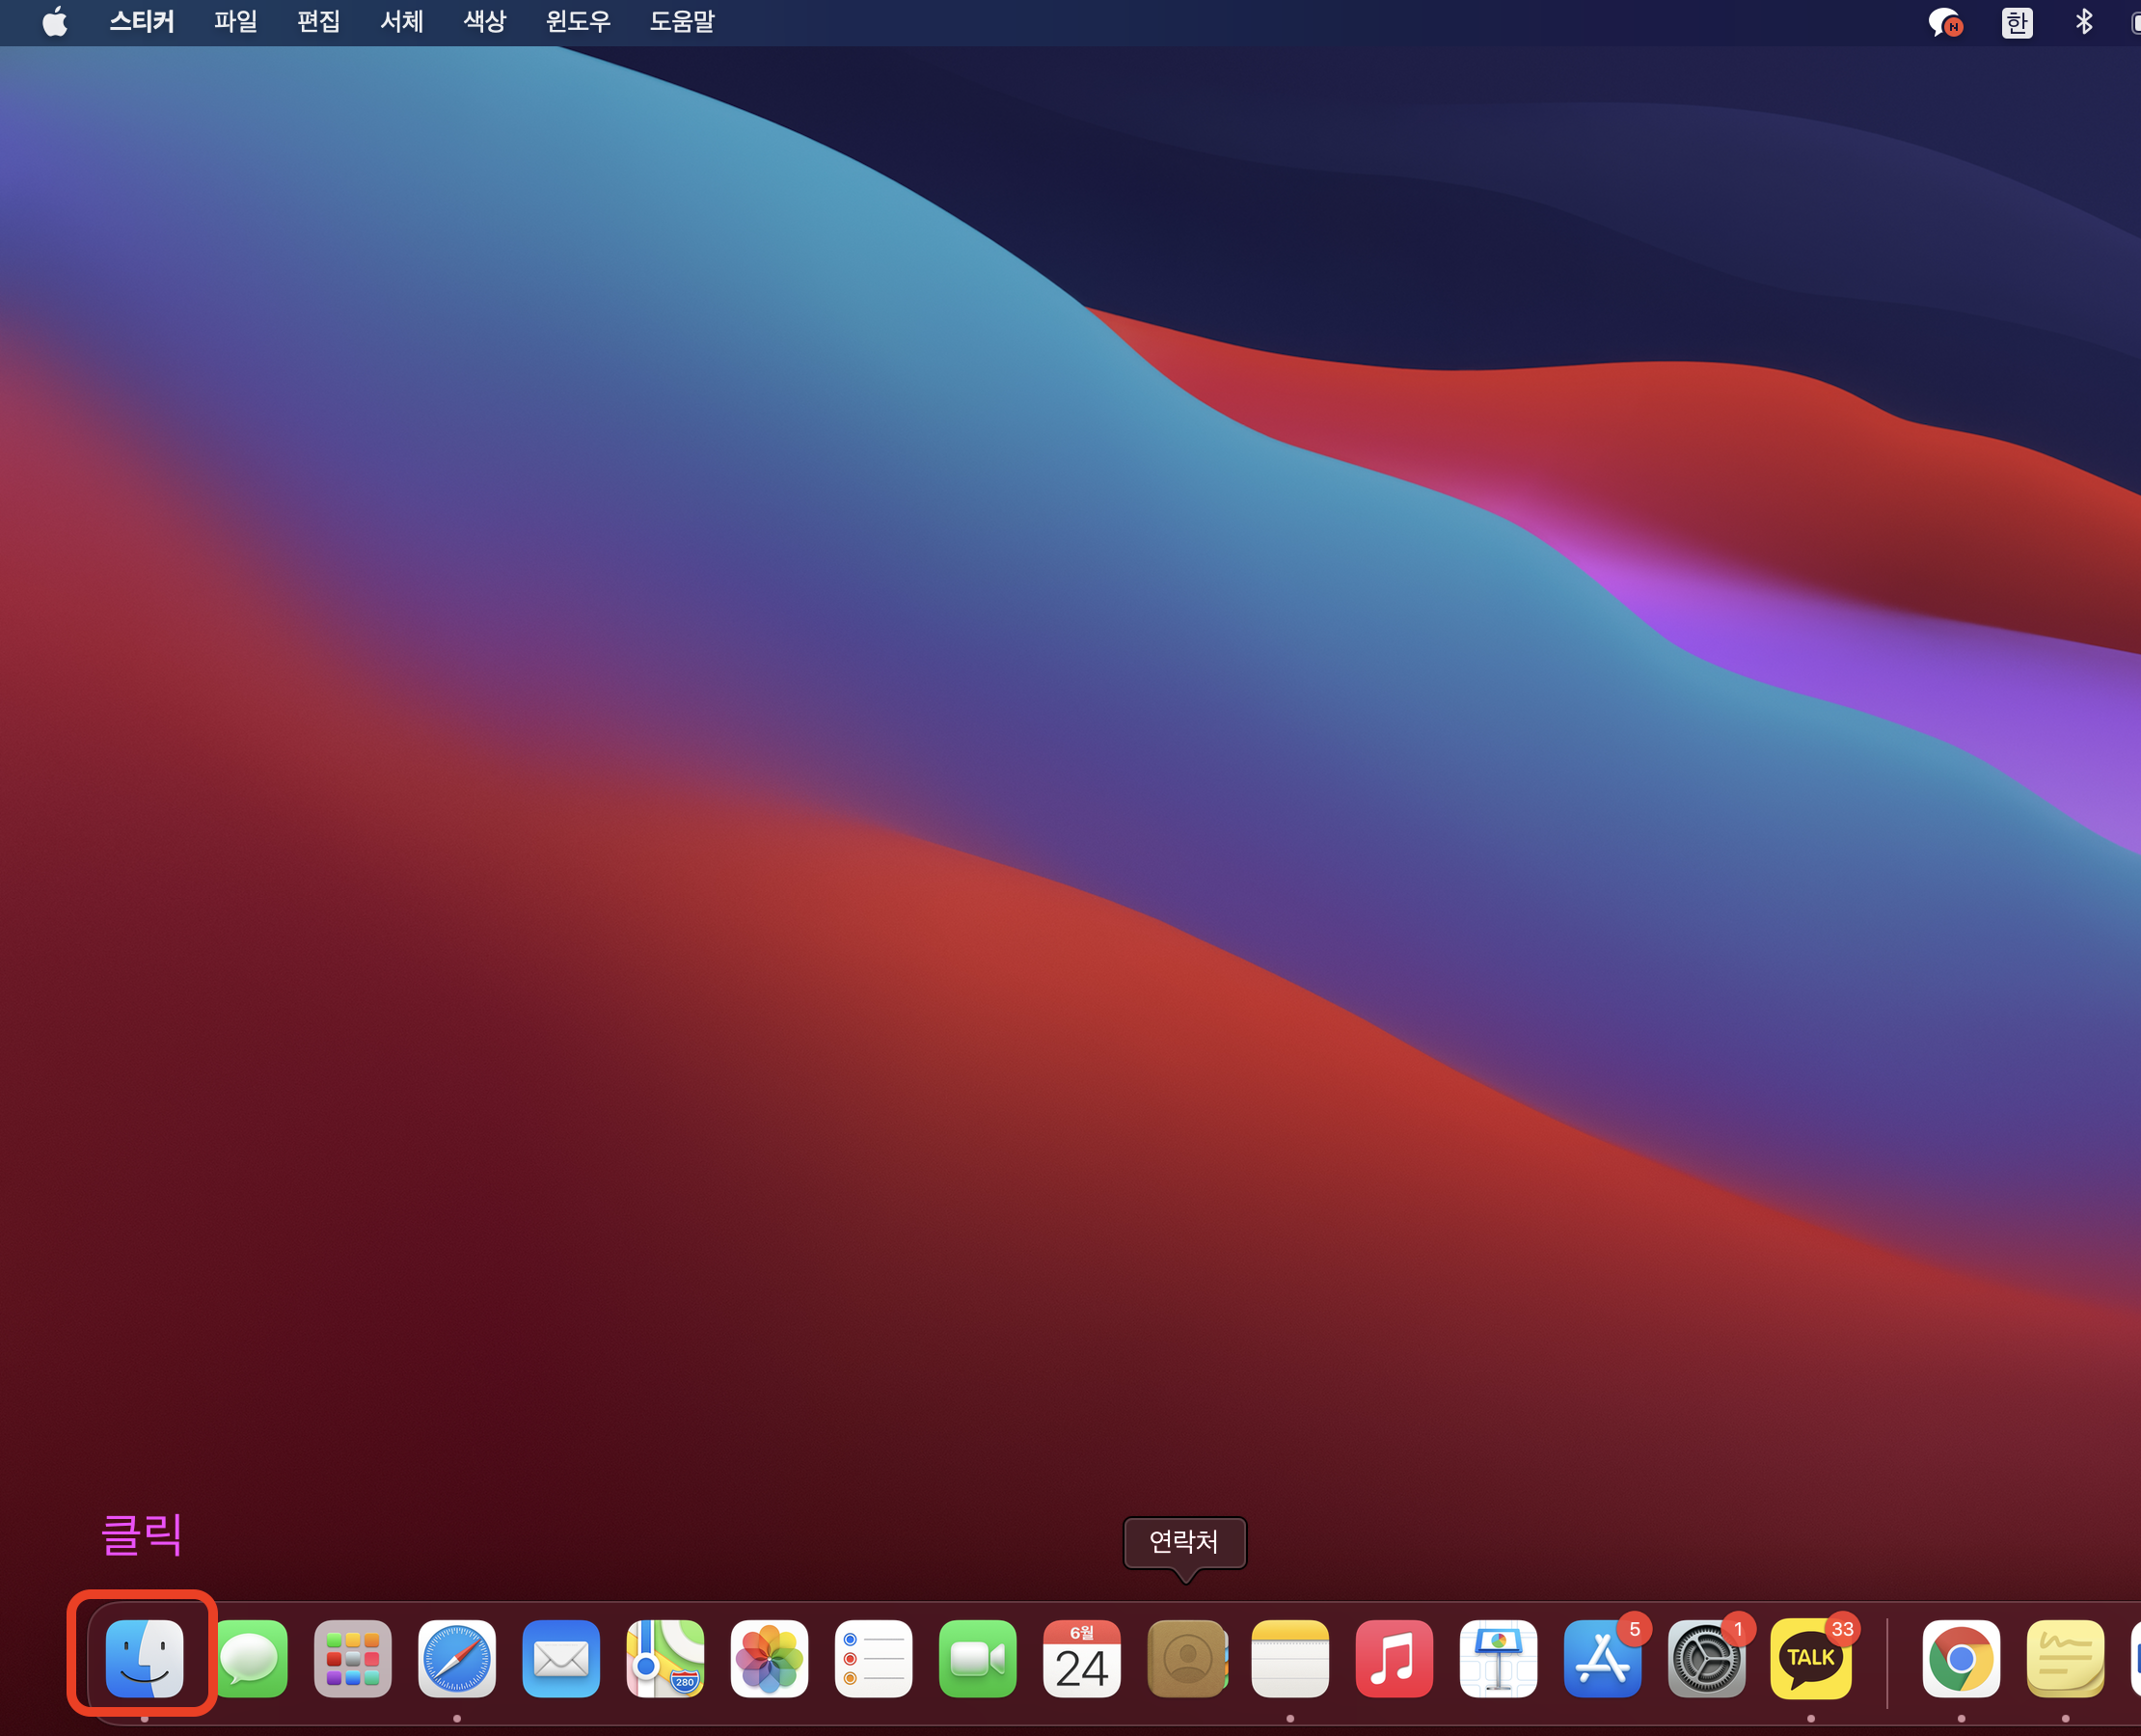Open the Reminders app in the Dock

pos(873,1659)
